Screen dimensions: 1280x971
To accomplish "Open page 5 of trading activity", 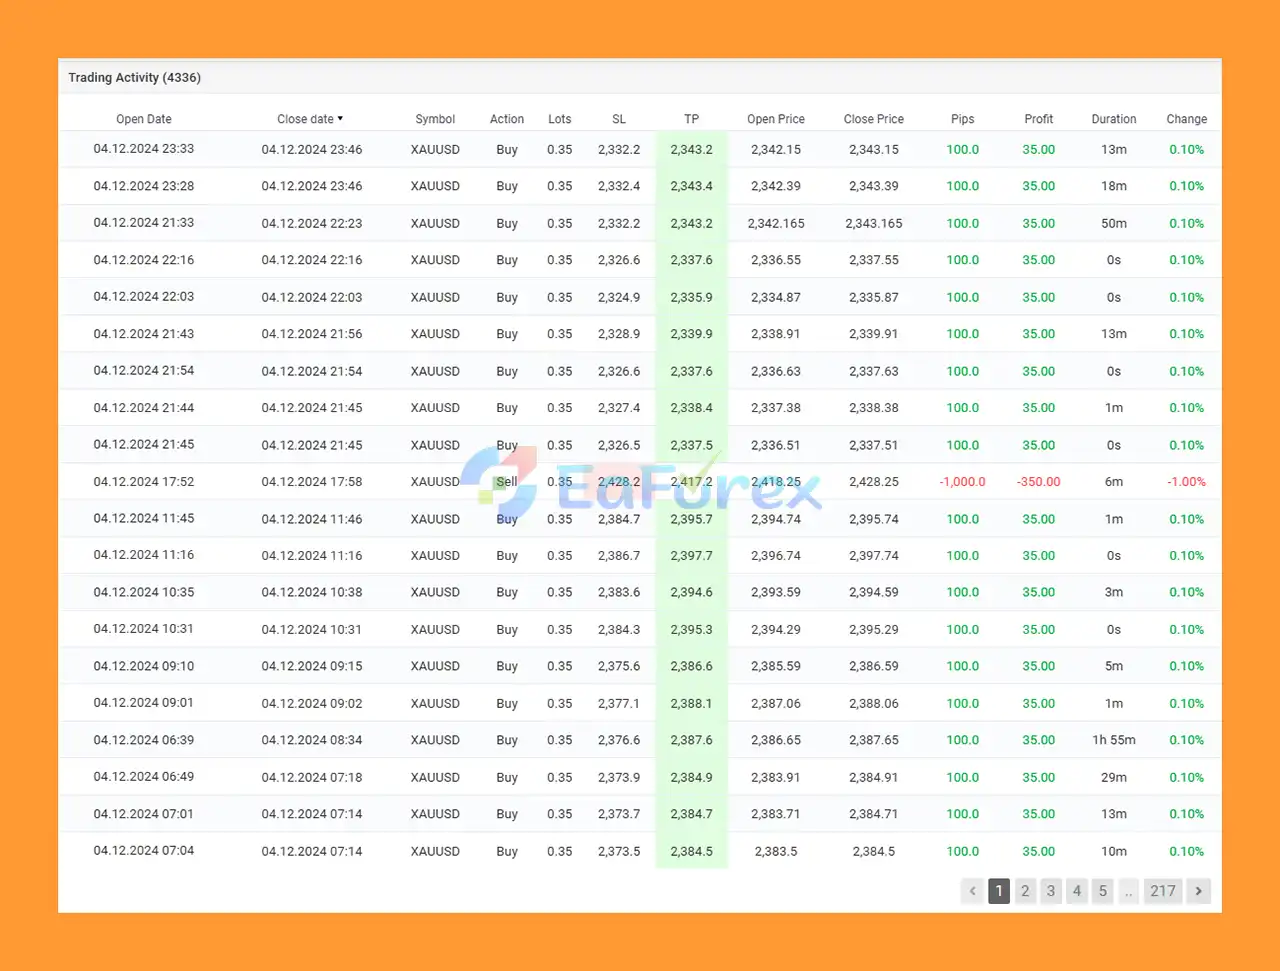I will pos(1103,891).
